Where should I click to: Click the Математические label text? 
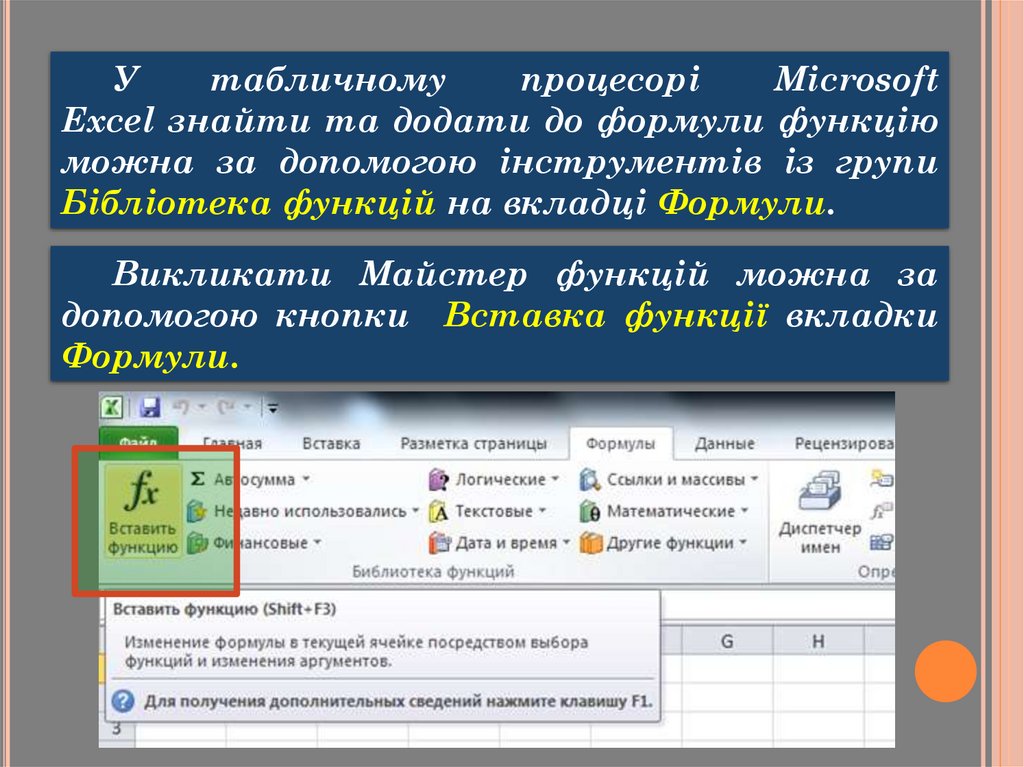671,511
